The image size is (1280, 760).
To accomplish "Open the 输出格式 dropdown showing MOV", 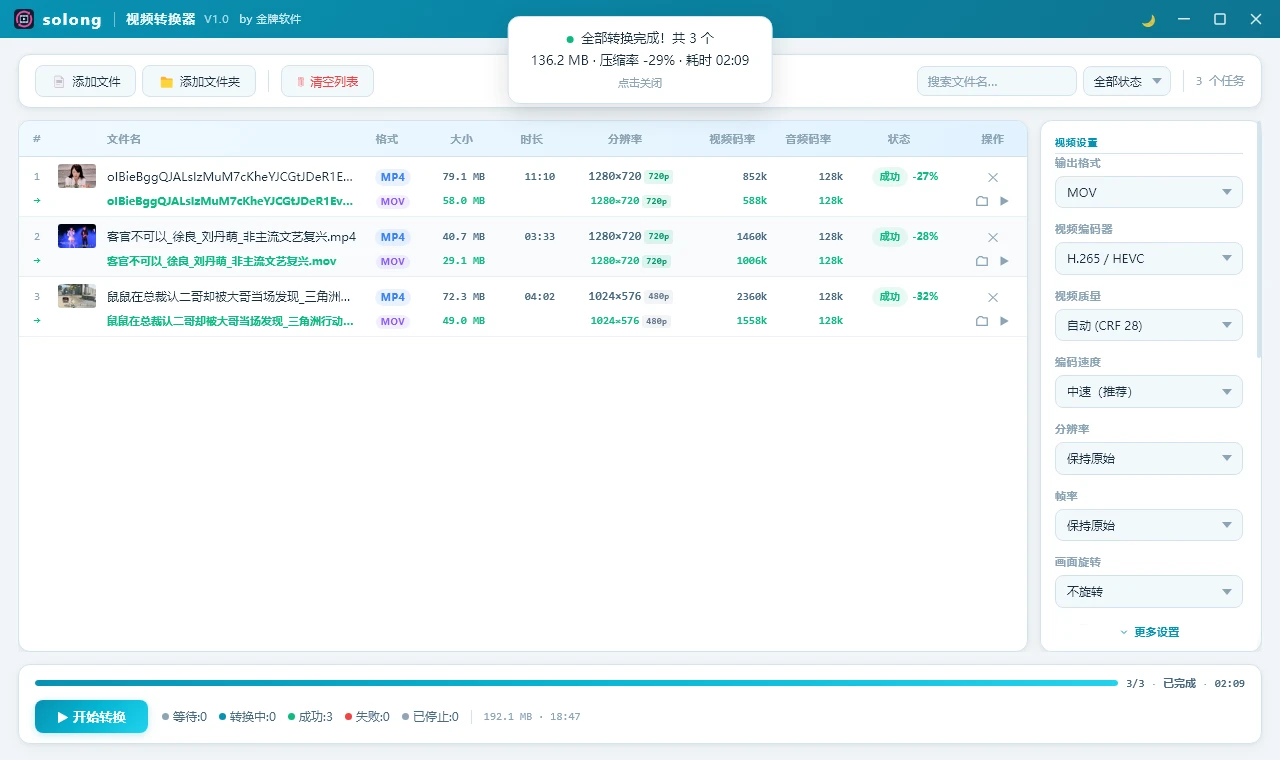I will point(1148,191).
